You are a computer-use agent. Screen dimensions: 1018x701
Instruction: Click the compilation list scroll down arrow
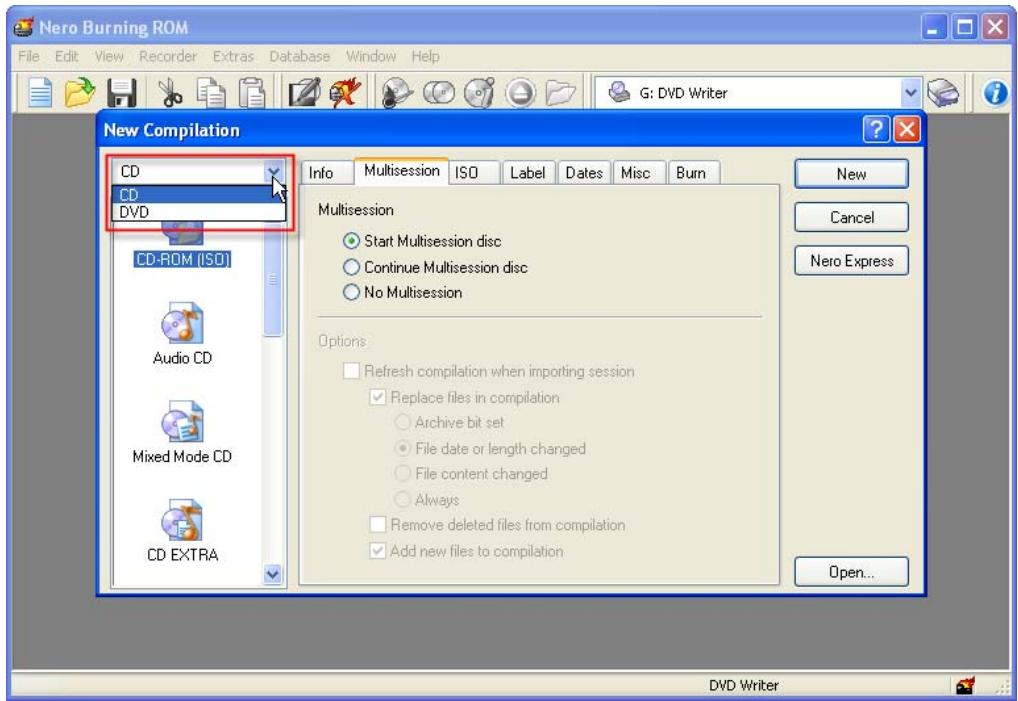coord(273,574)
